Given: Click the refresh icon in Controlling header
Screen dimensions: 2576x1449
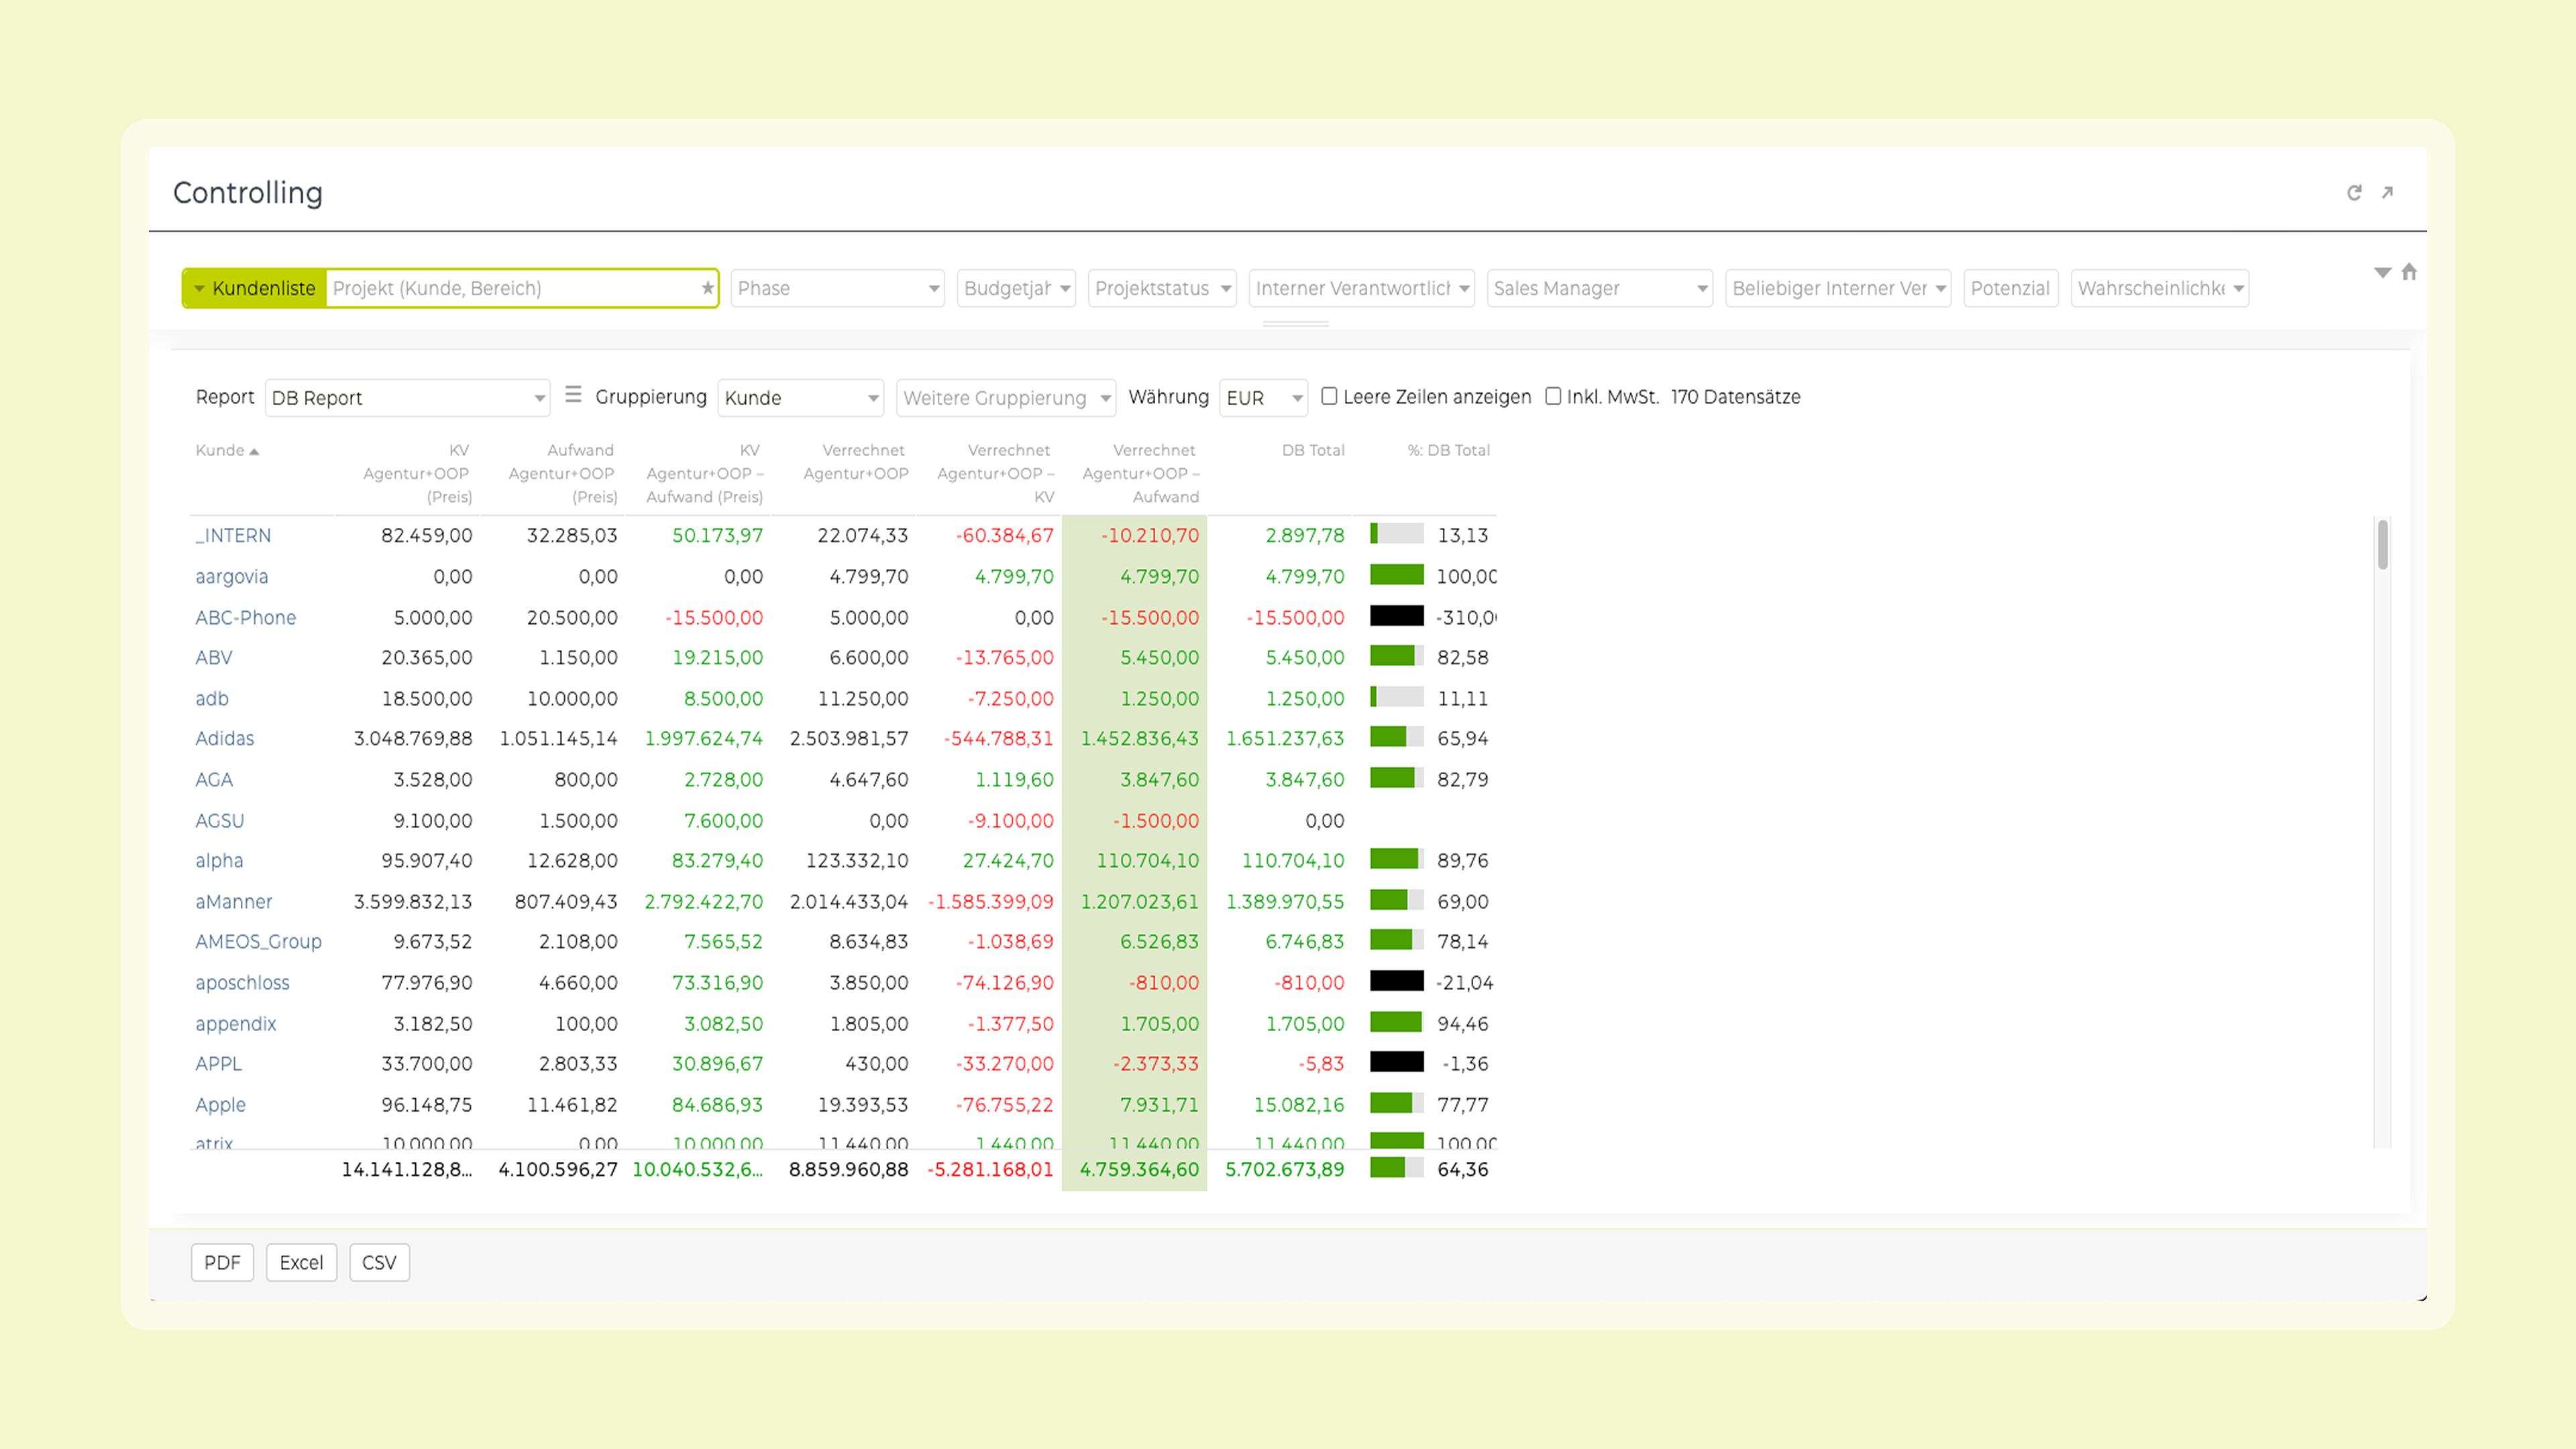Looking at the screenshot, I should click(x=2354, y=193).
